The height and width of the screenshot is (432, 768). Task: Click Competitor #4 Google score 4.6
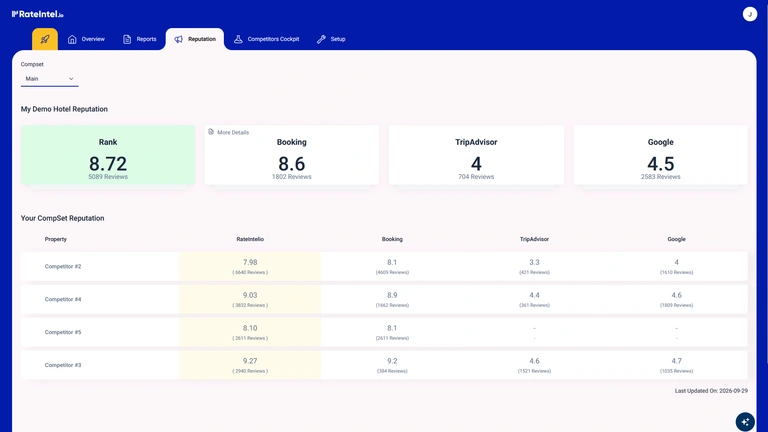click(676, 295)
